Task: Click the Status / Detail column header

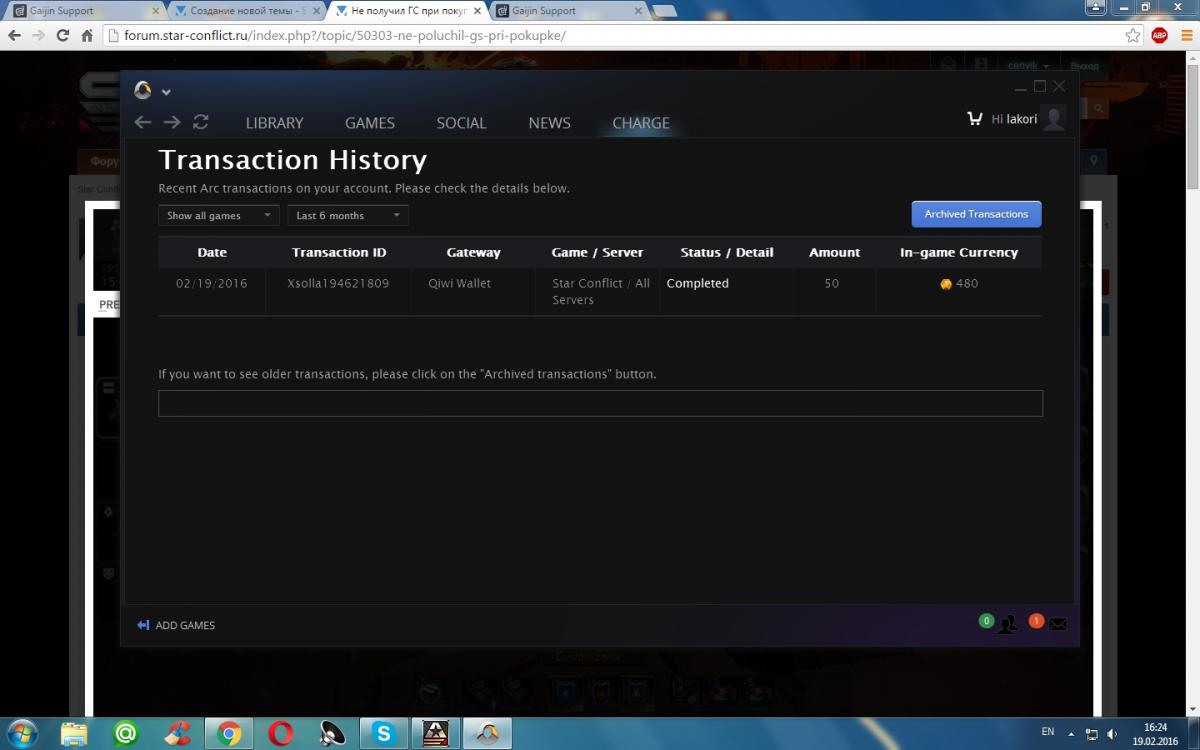Action: tap(727, 253)
